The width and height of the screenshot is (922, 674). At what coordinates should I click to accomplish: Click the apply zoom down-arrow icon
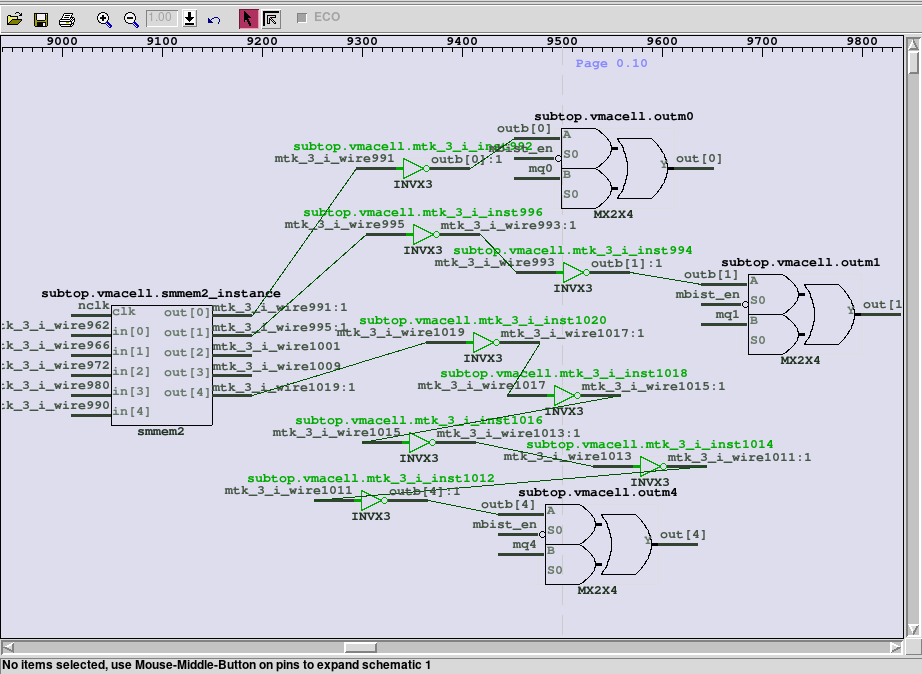(x=190, y=19)
